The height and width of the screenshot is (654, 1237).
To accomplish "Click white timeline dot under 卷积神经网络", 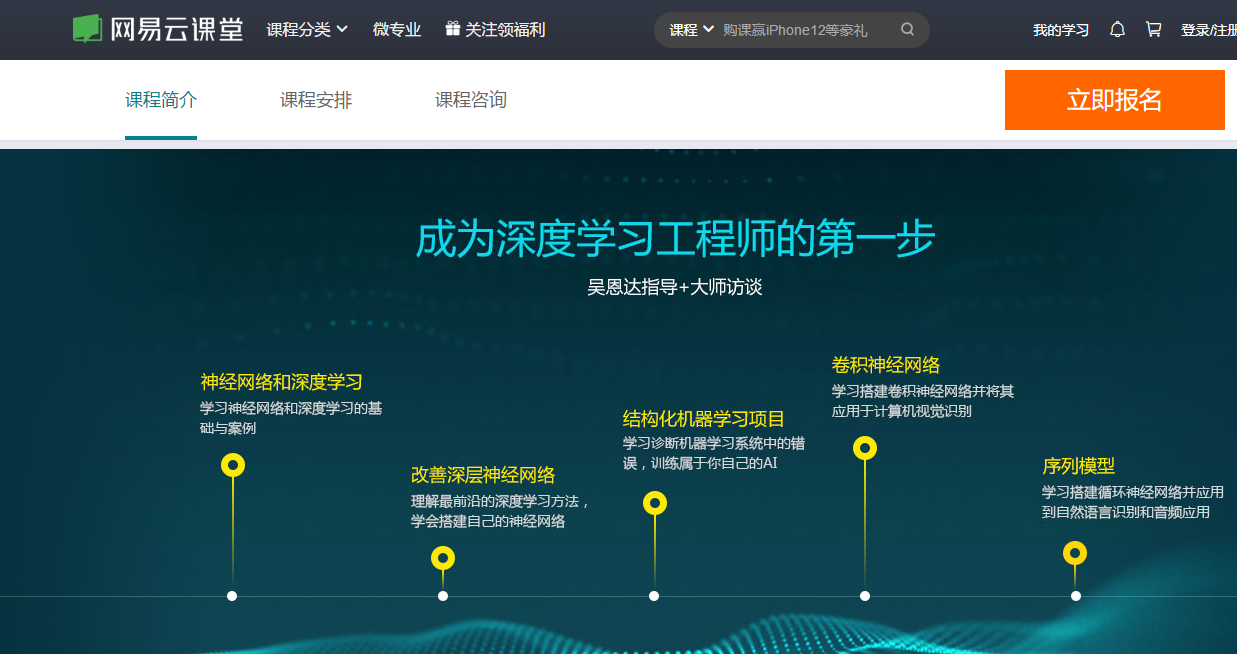I will pyautogui.click(x=865, y=596).
